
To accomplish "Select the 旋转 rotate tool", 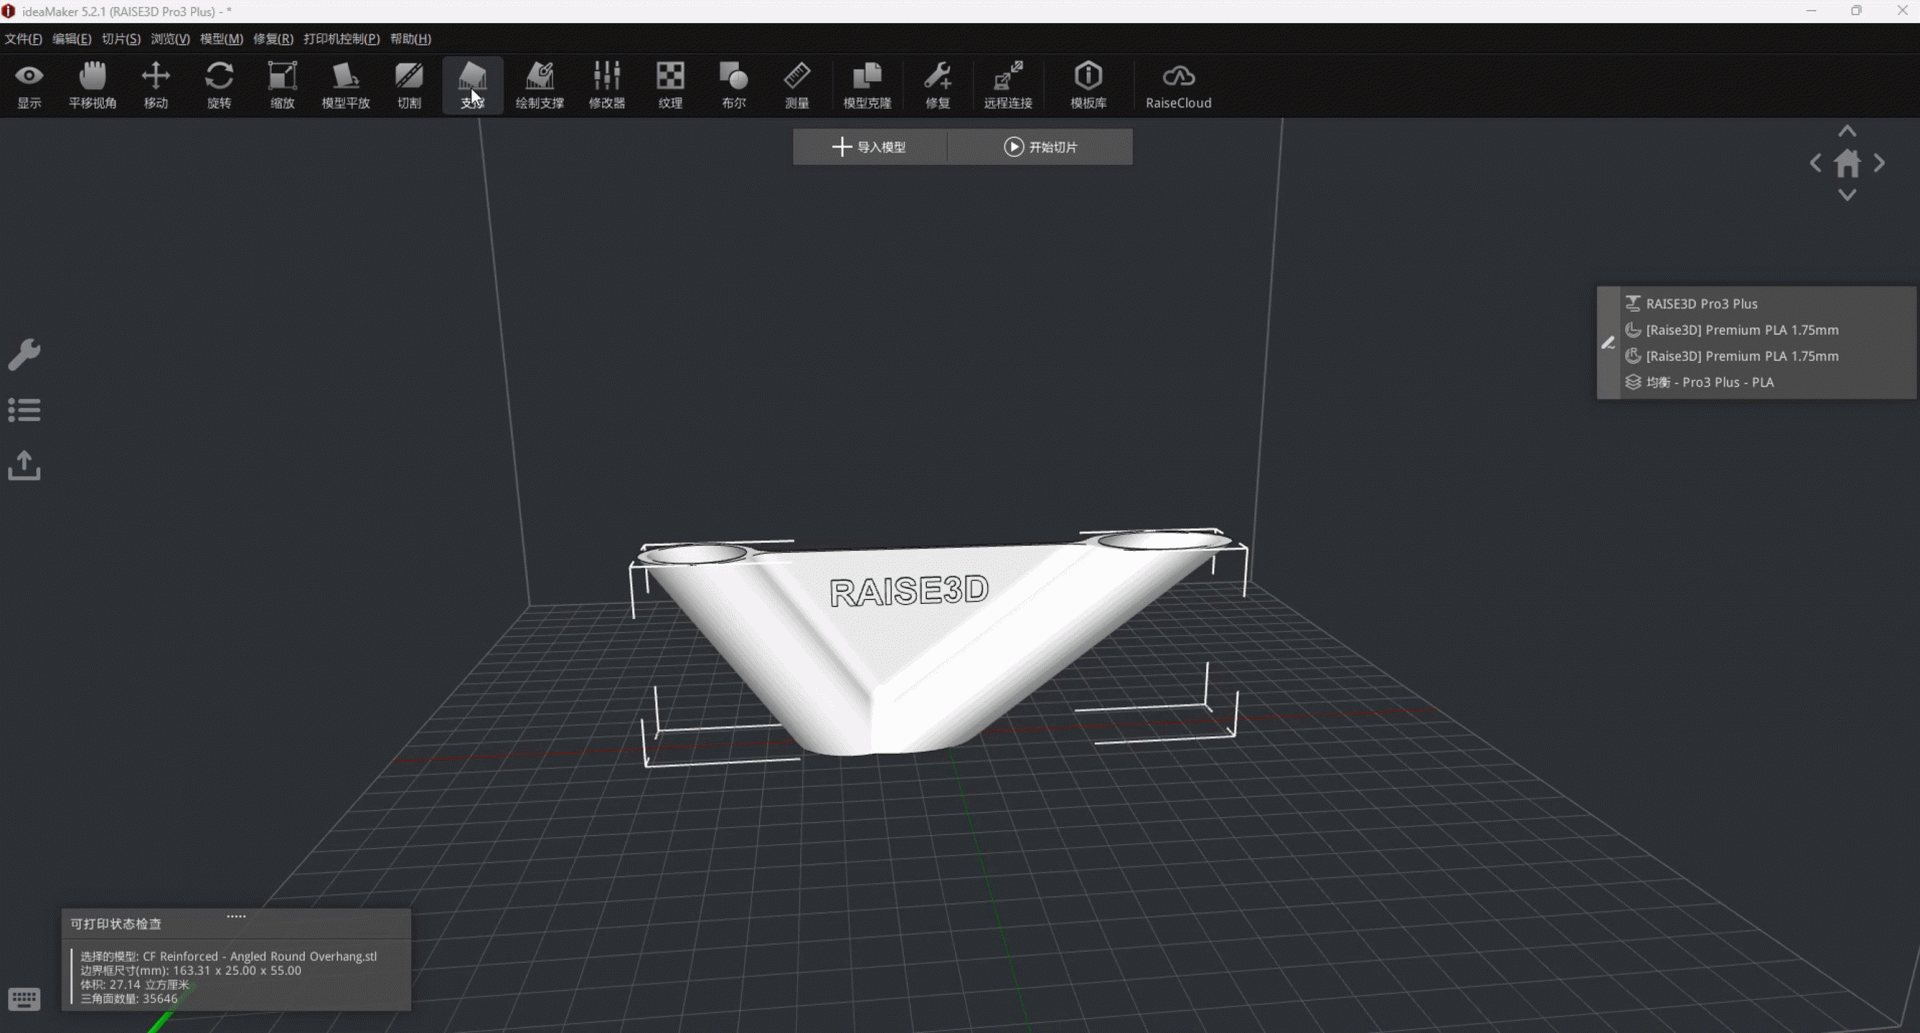I will tap(219, 85).
